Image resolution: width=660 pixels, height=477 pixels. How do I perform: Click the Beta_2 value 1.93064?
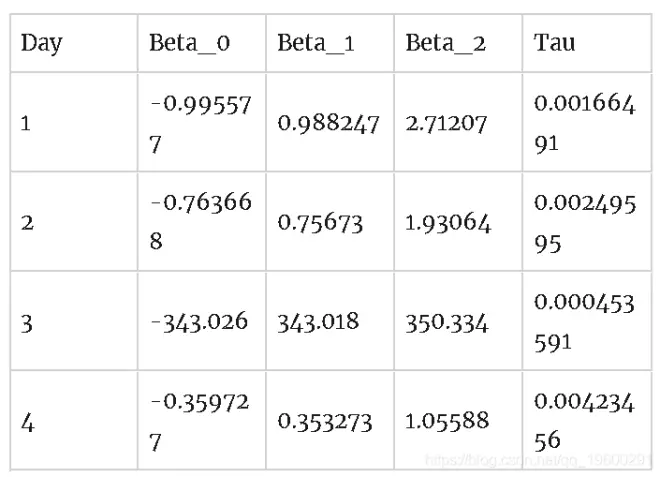tap(448, 223)
